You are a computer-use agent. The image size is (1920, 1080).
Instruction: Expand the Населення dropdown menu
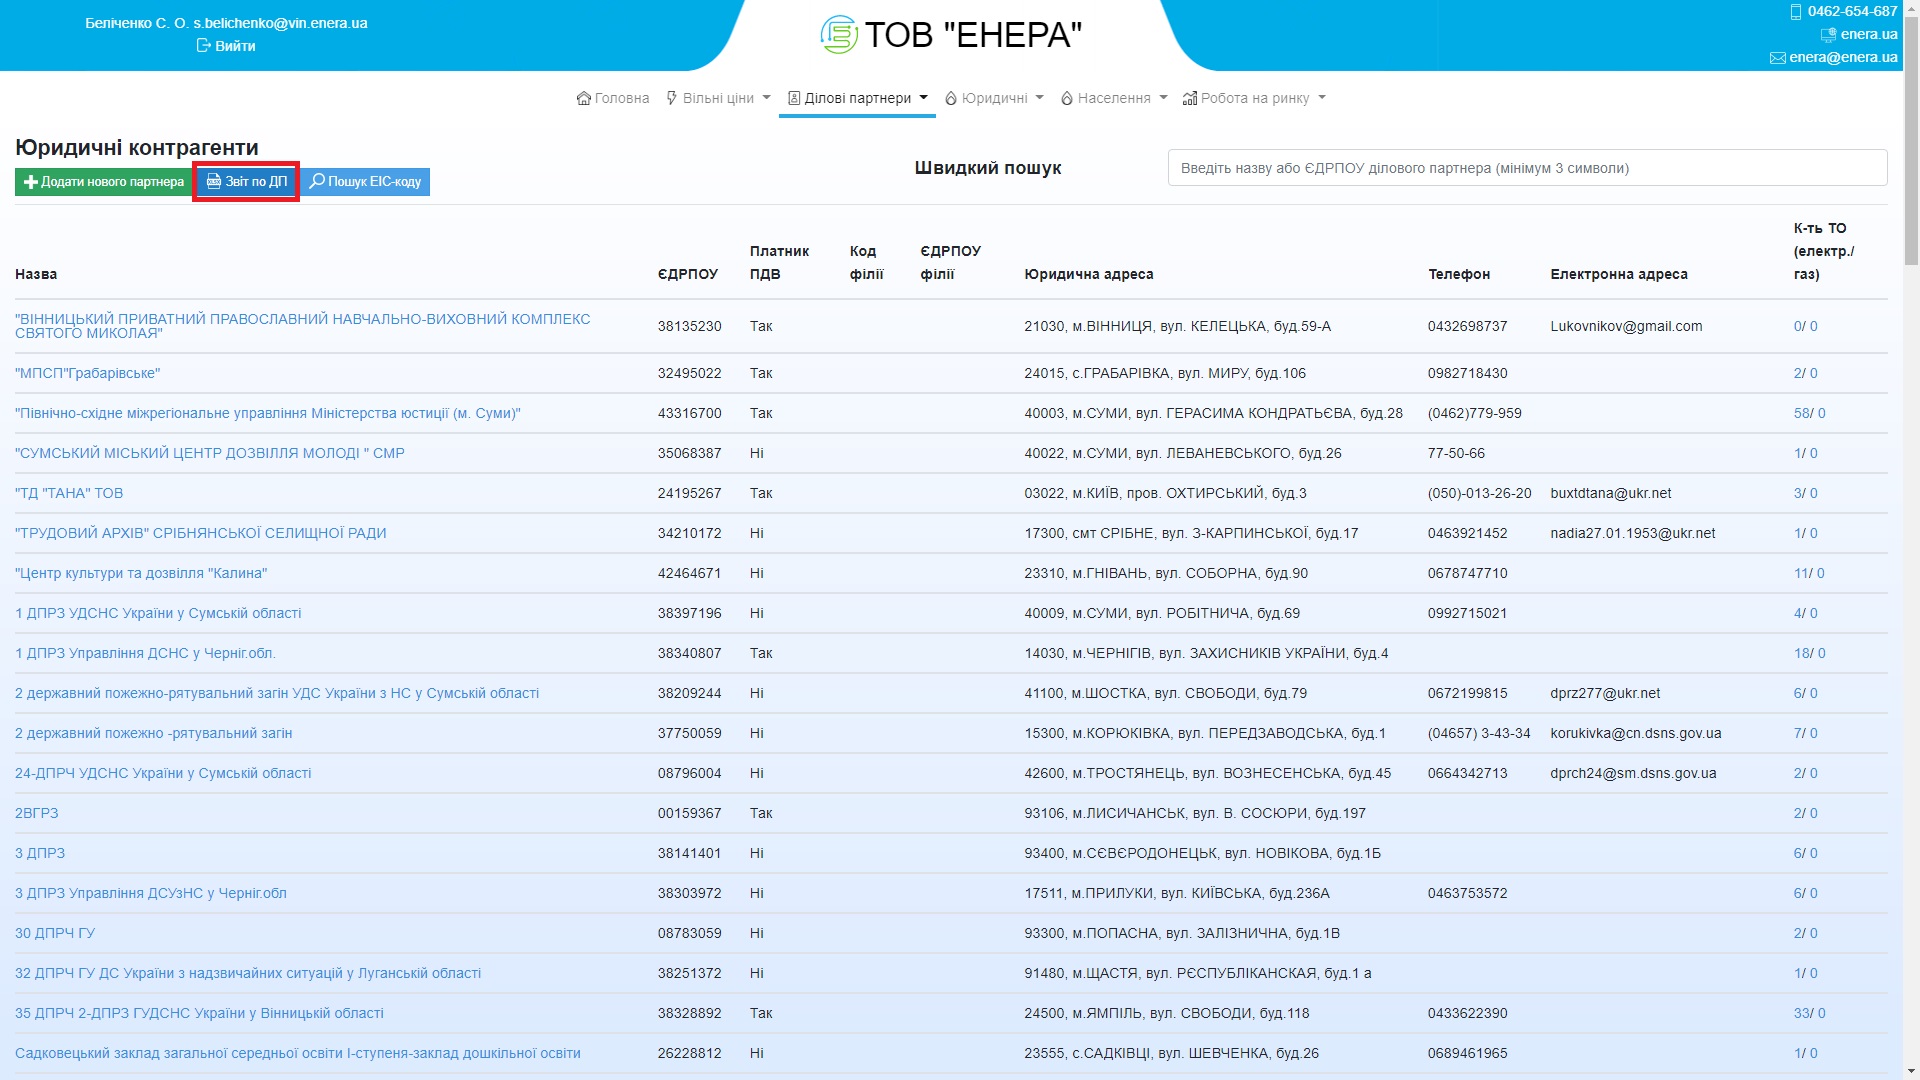[x=1114, y=98]
